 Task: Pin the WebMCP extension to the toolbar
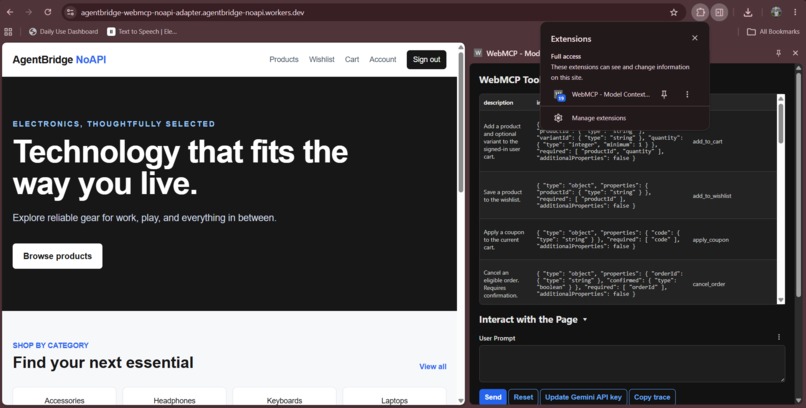point(664,95)
